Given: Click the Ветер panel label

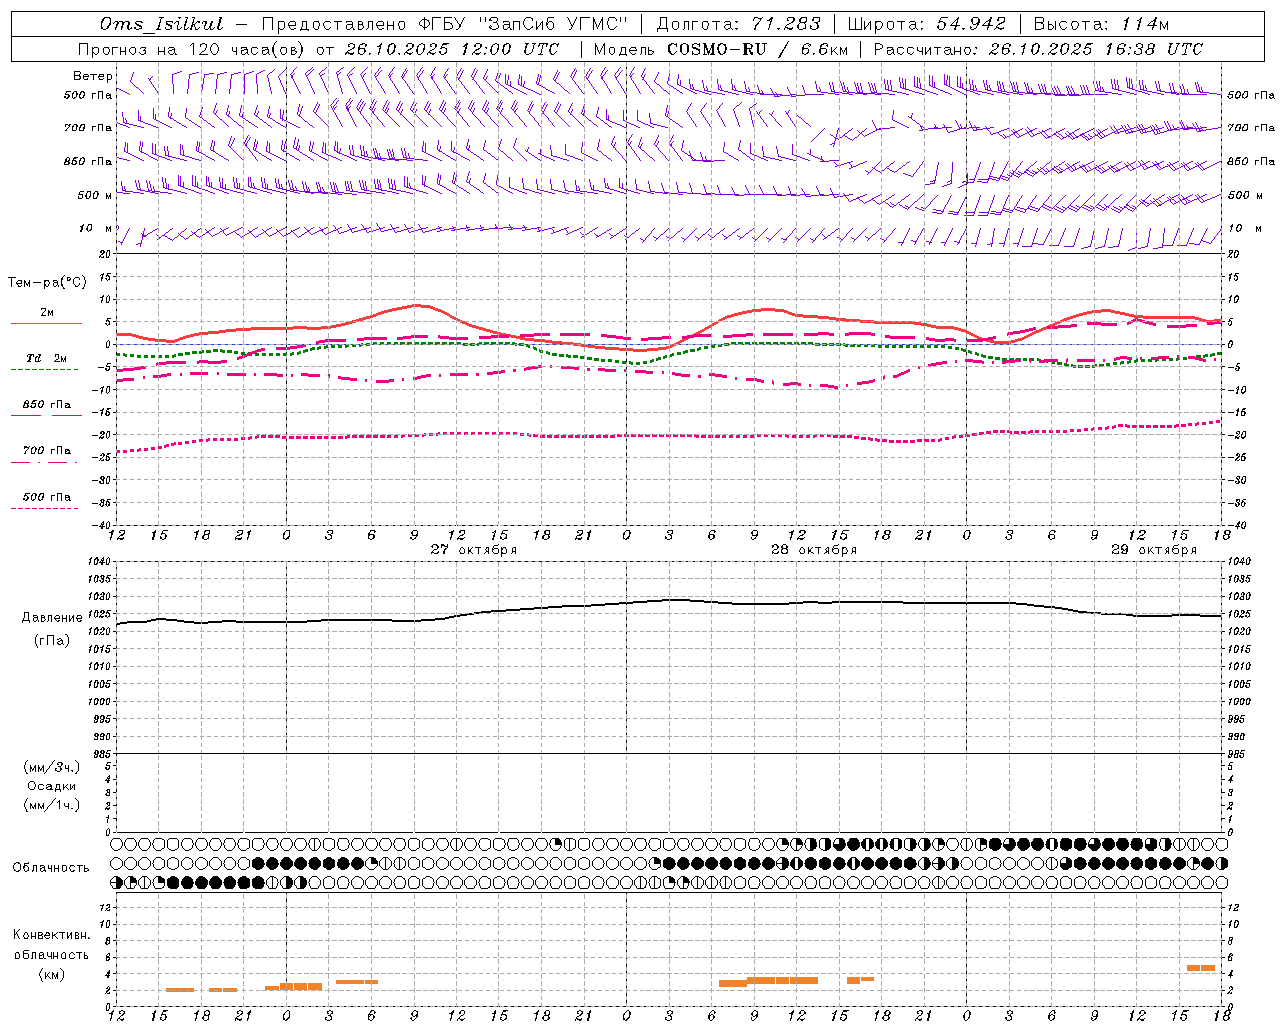Looking at the screenshot, I should pyautogui.click(x=92, y=76).
